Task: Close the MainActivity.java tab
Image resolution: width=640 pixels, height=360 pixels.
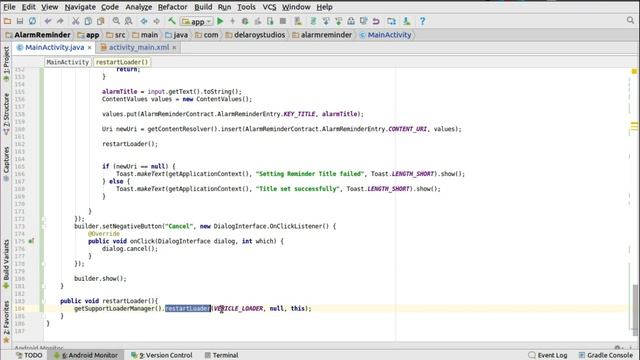Action: point(89,48)
